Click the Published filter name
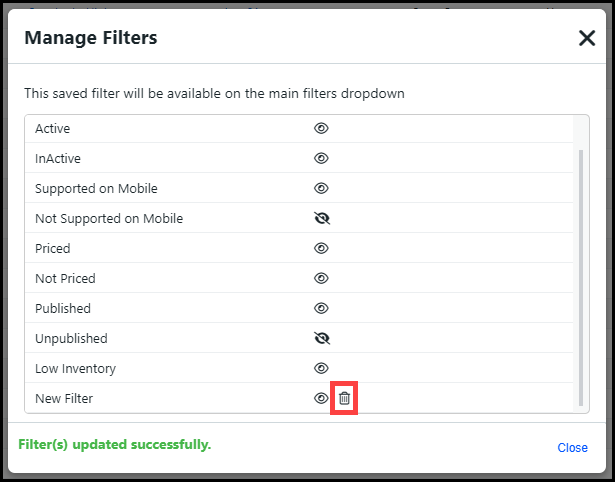The width and height of the screenshot is (615, 482). click(63, 308)
